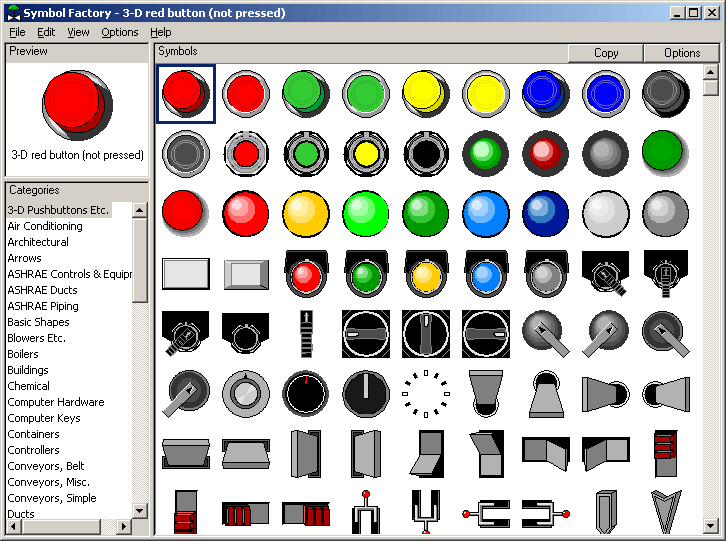Image resolution: width=726 pixels, height=541 pixels.
Task: Select the 3-D Pushbuttons Etc. category
Action: (x=58, y=210)
